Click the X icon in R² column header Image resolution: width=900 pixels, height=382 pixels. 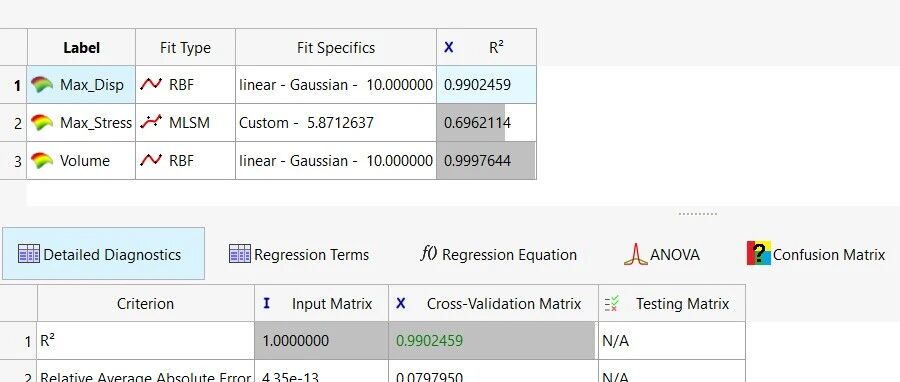click(449, 48)
